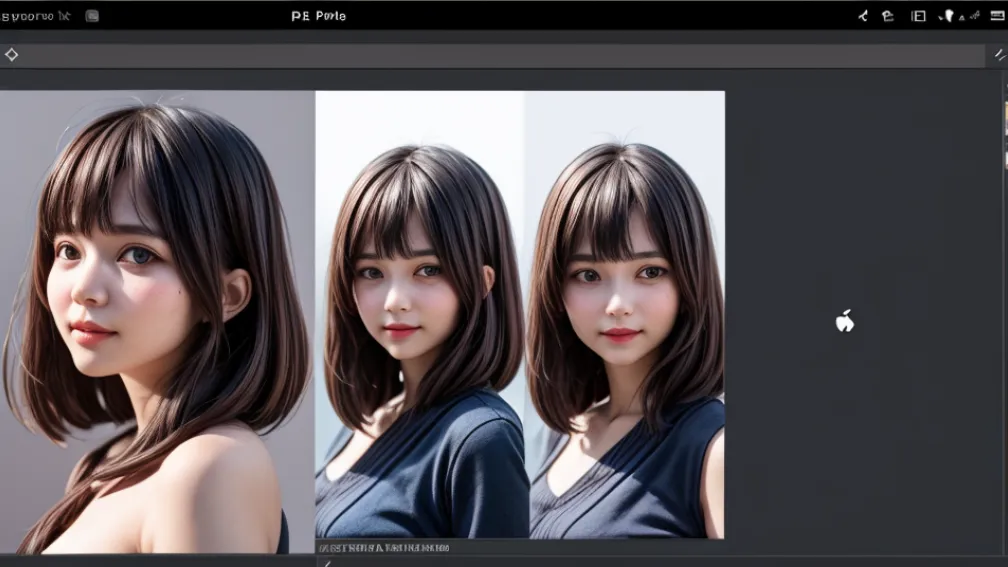Viewport: 1008px width, 567px height.
Task: Click the small square icon beside the top-left title
Action: click(x=92, y=16)
